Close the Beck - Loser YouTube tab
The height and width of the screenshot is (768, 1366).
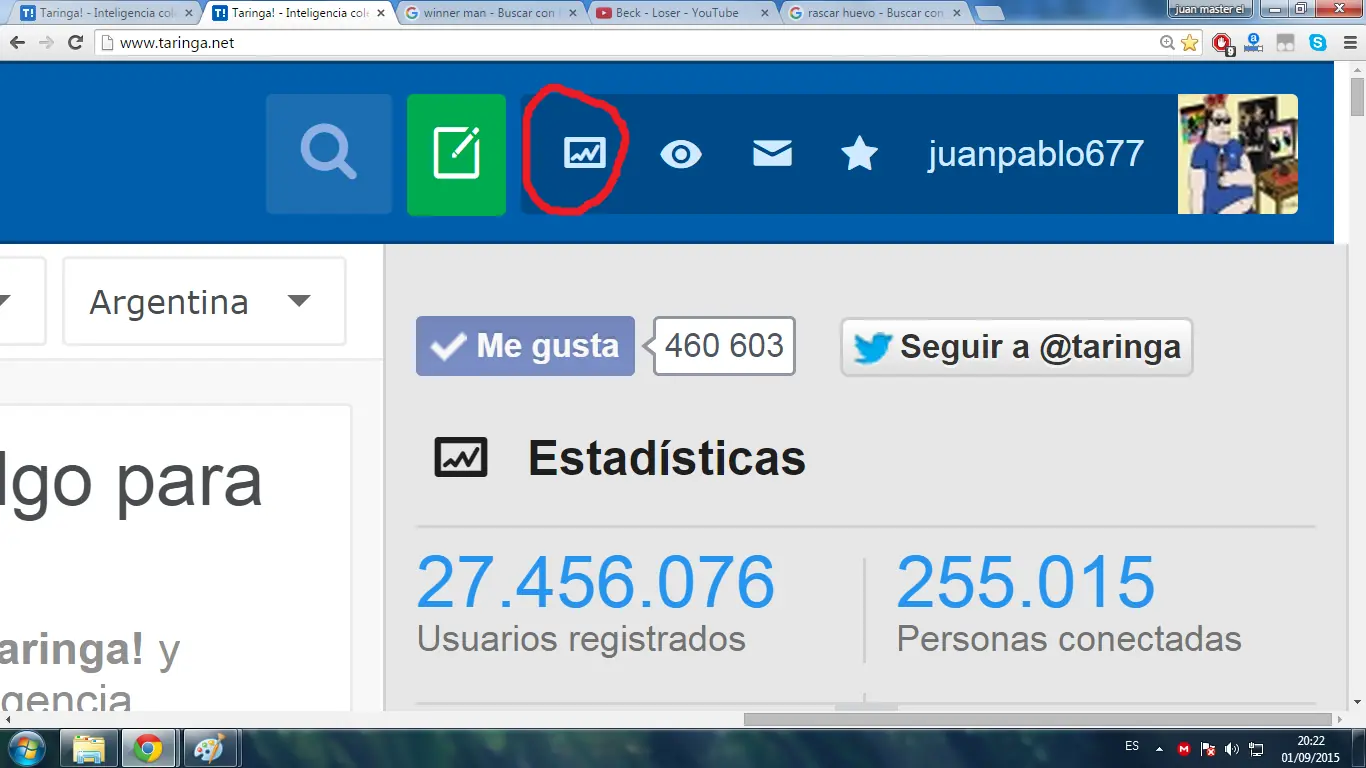[763, 13]
